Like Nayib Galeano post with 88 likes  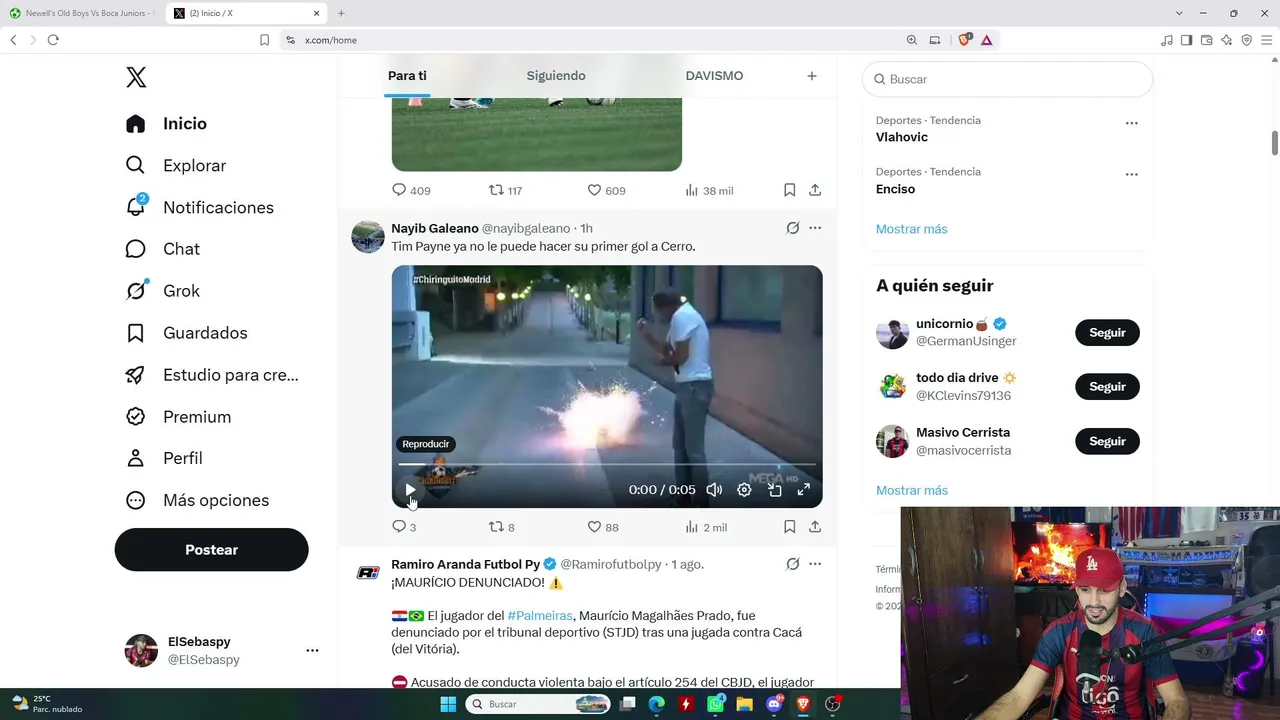(x=593, y=527)
